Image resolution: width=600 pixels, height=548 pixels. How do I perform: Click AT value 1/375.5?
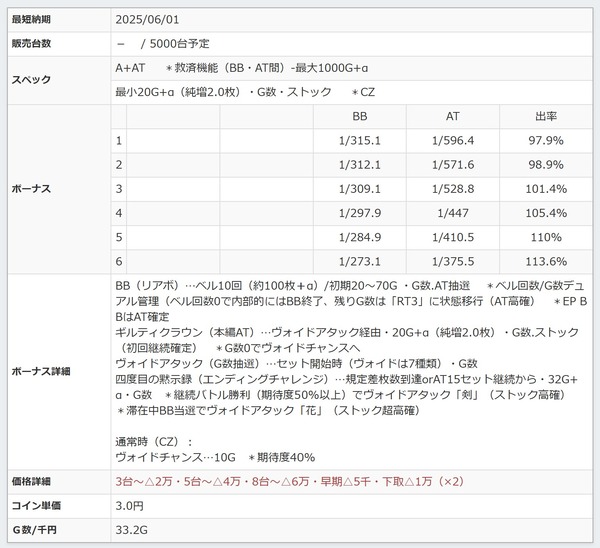click(453, 262)
